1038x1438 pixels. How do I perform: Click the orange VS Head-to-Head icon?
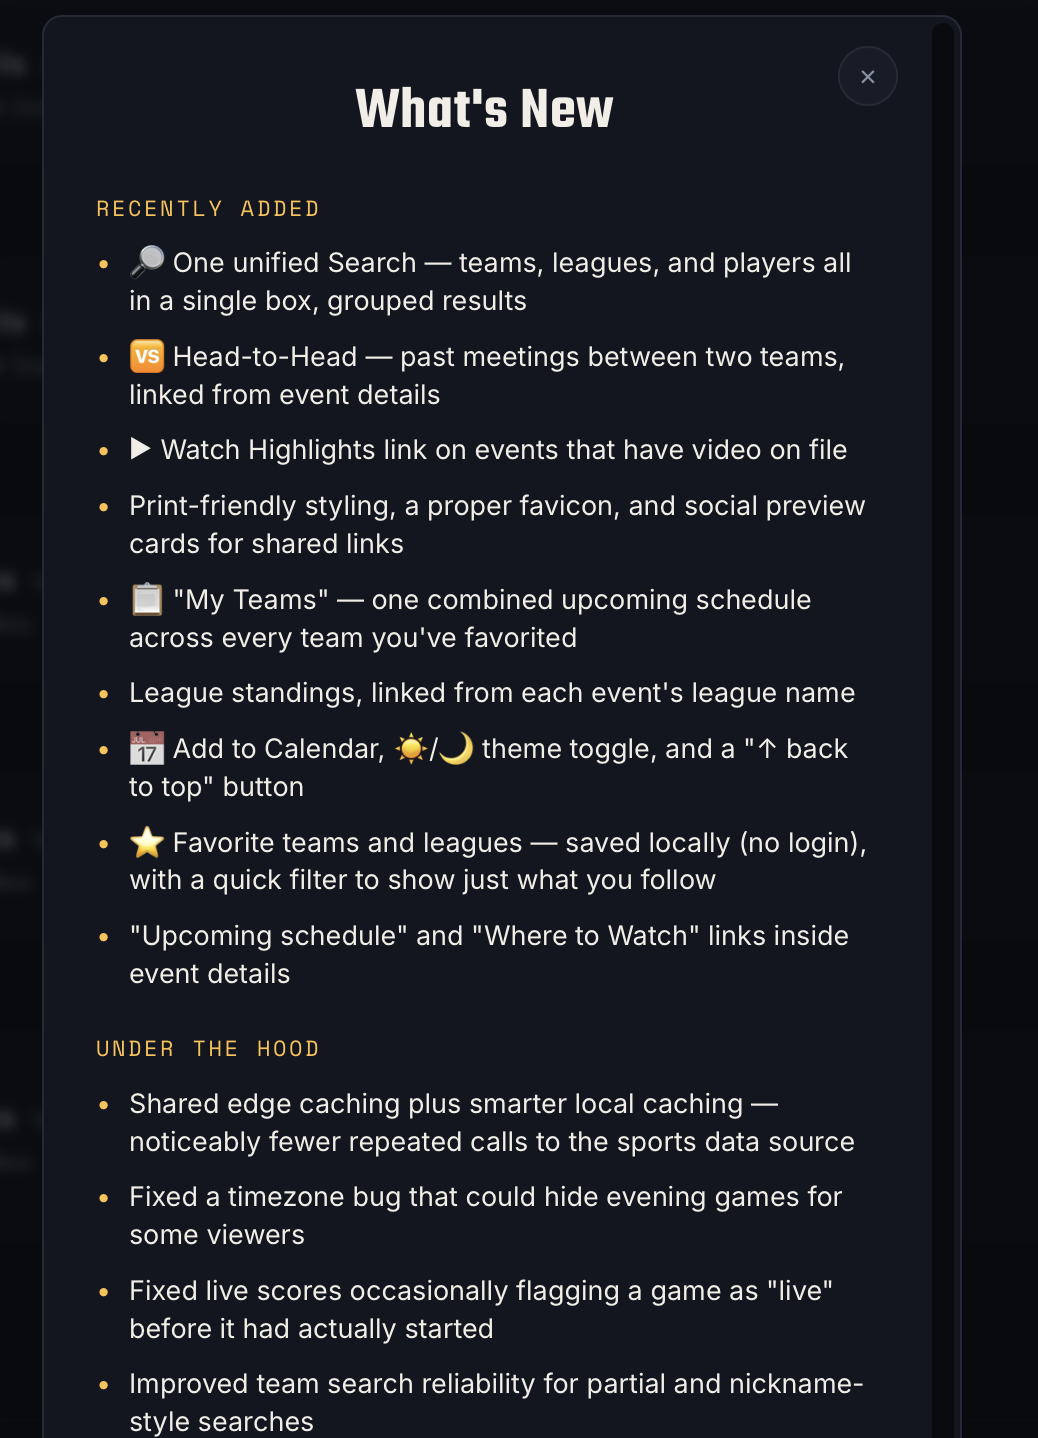147,356
